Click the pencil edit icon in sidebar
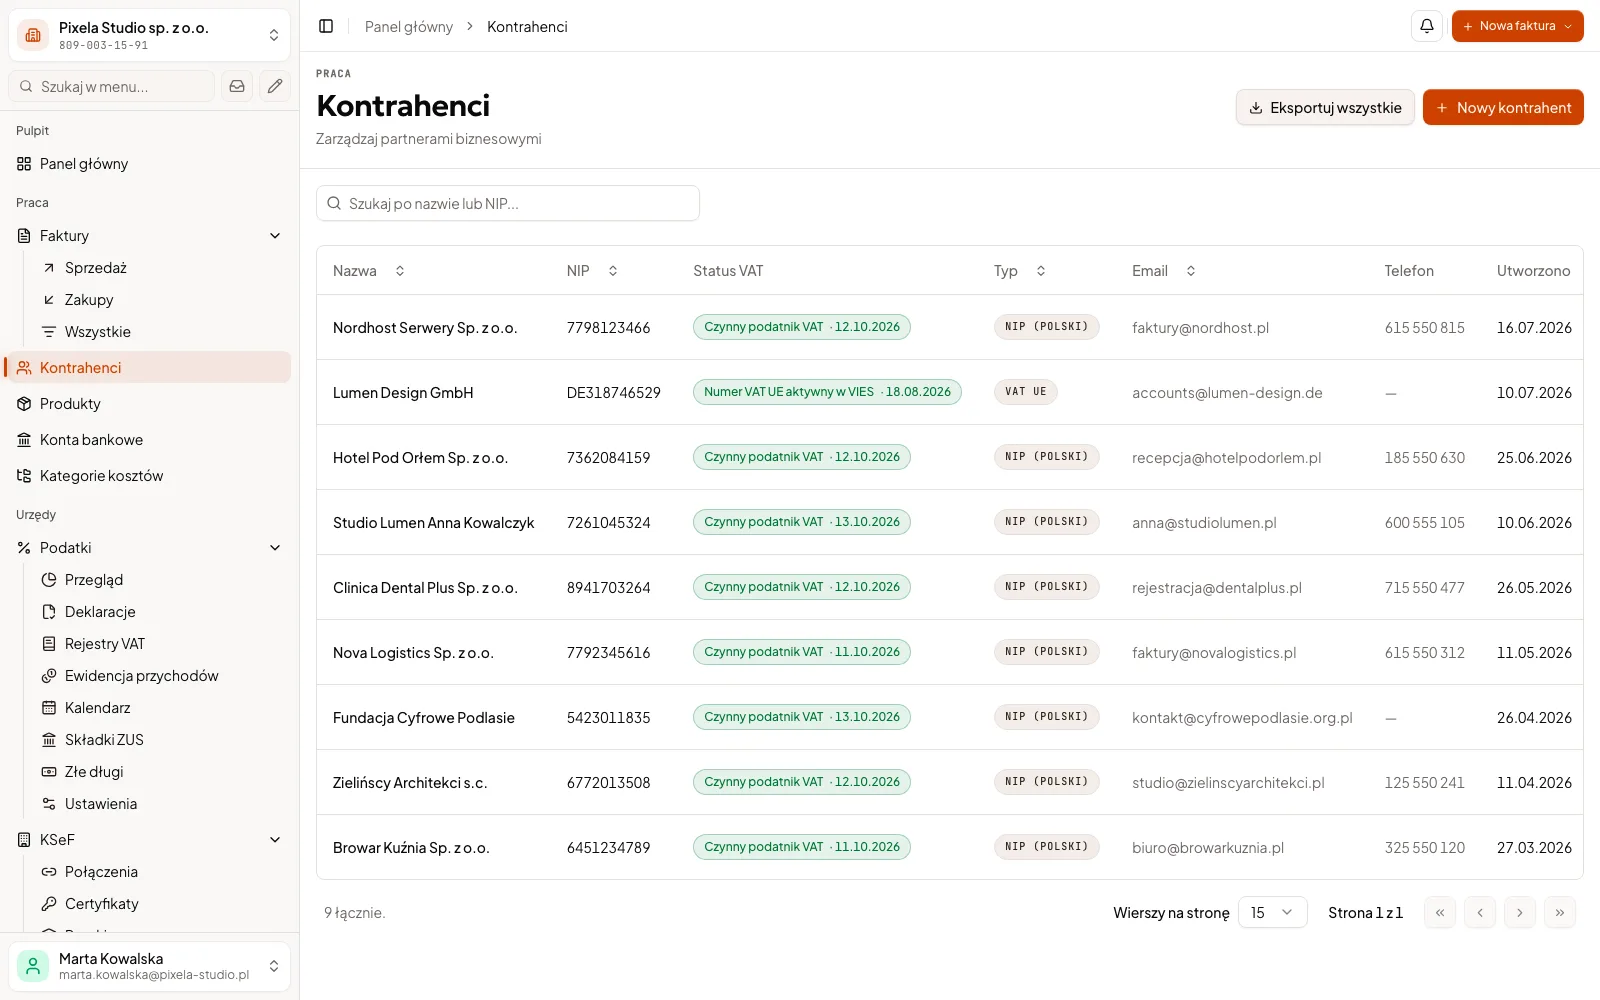1600x1000 pixels. (275, 86)
